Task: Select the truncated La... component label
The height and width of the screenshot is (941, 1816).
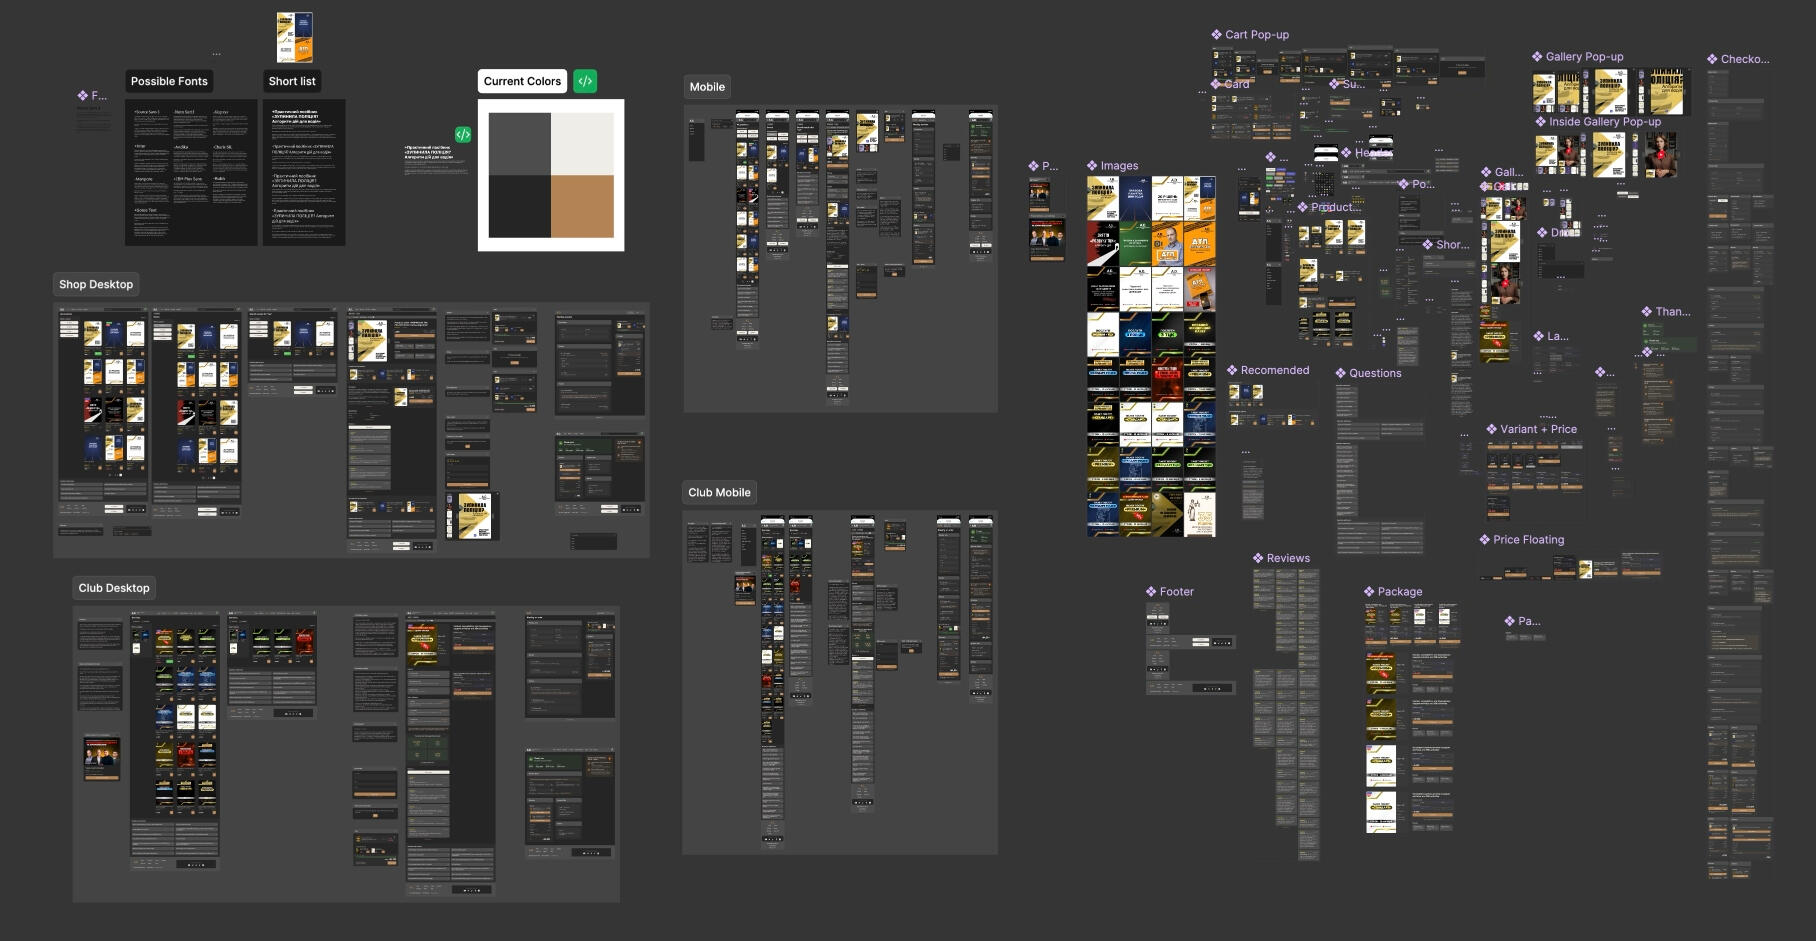Action: pyautogui.click(x=1558, y=336)
